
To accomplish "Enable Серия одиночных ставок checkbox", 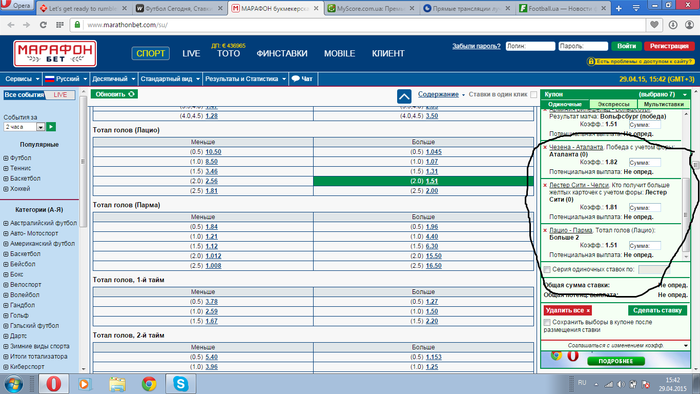I will [547, 270].
